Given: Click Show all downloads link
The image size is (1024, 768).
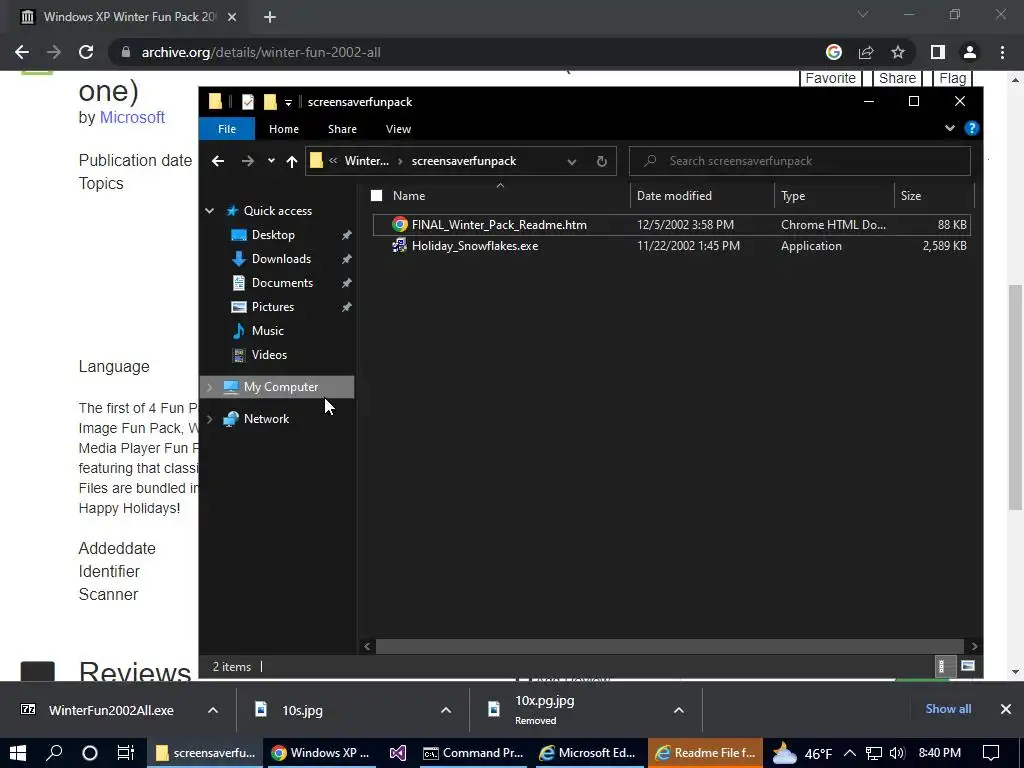Looking at the screenshot, I should [948, 709].
